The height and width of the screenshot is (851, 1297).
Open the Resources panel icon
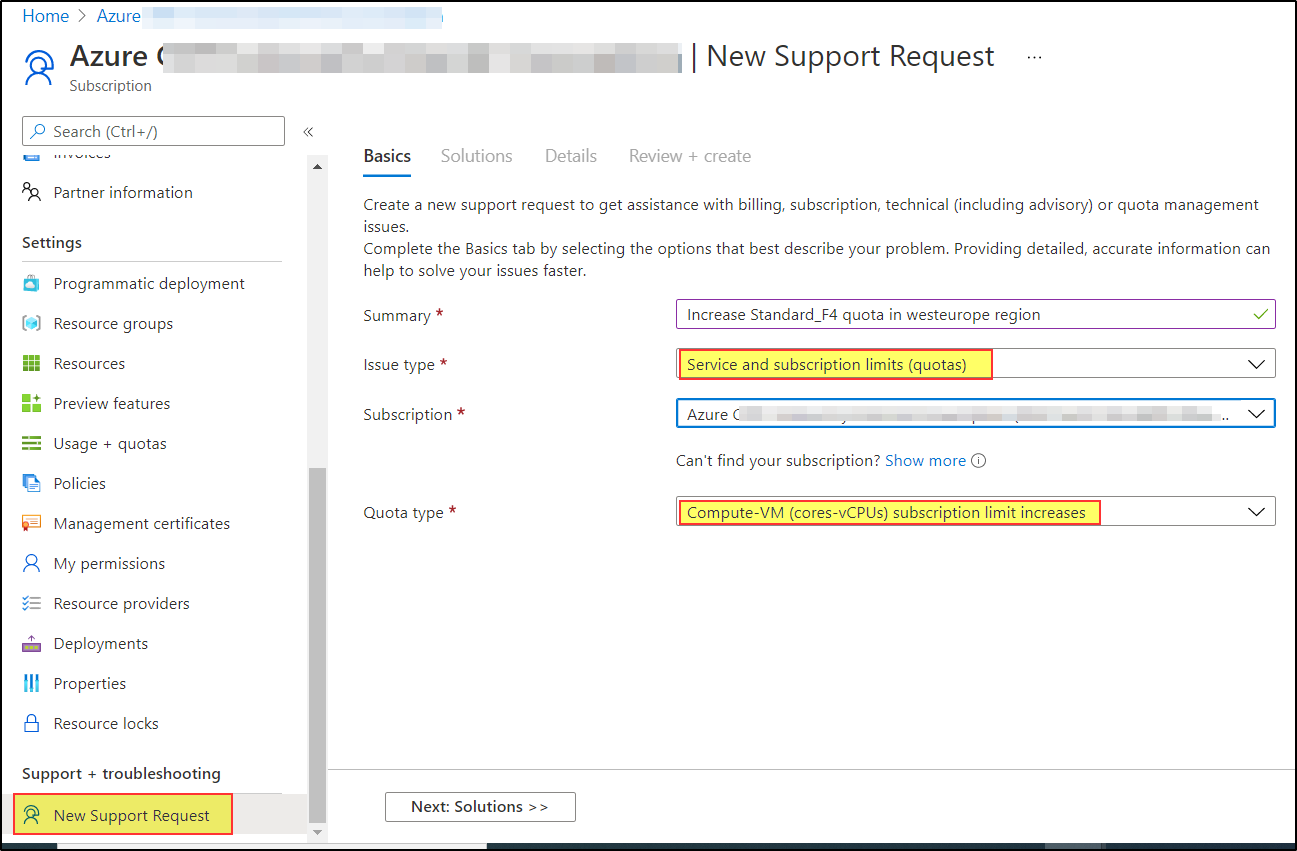pos(33,363)
